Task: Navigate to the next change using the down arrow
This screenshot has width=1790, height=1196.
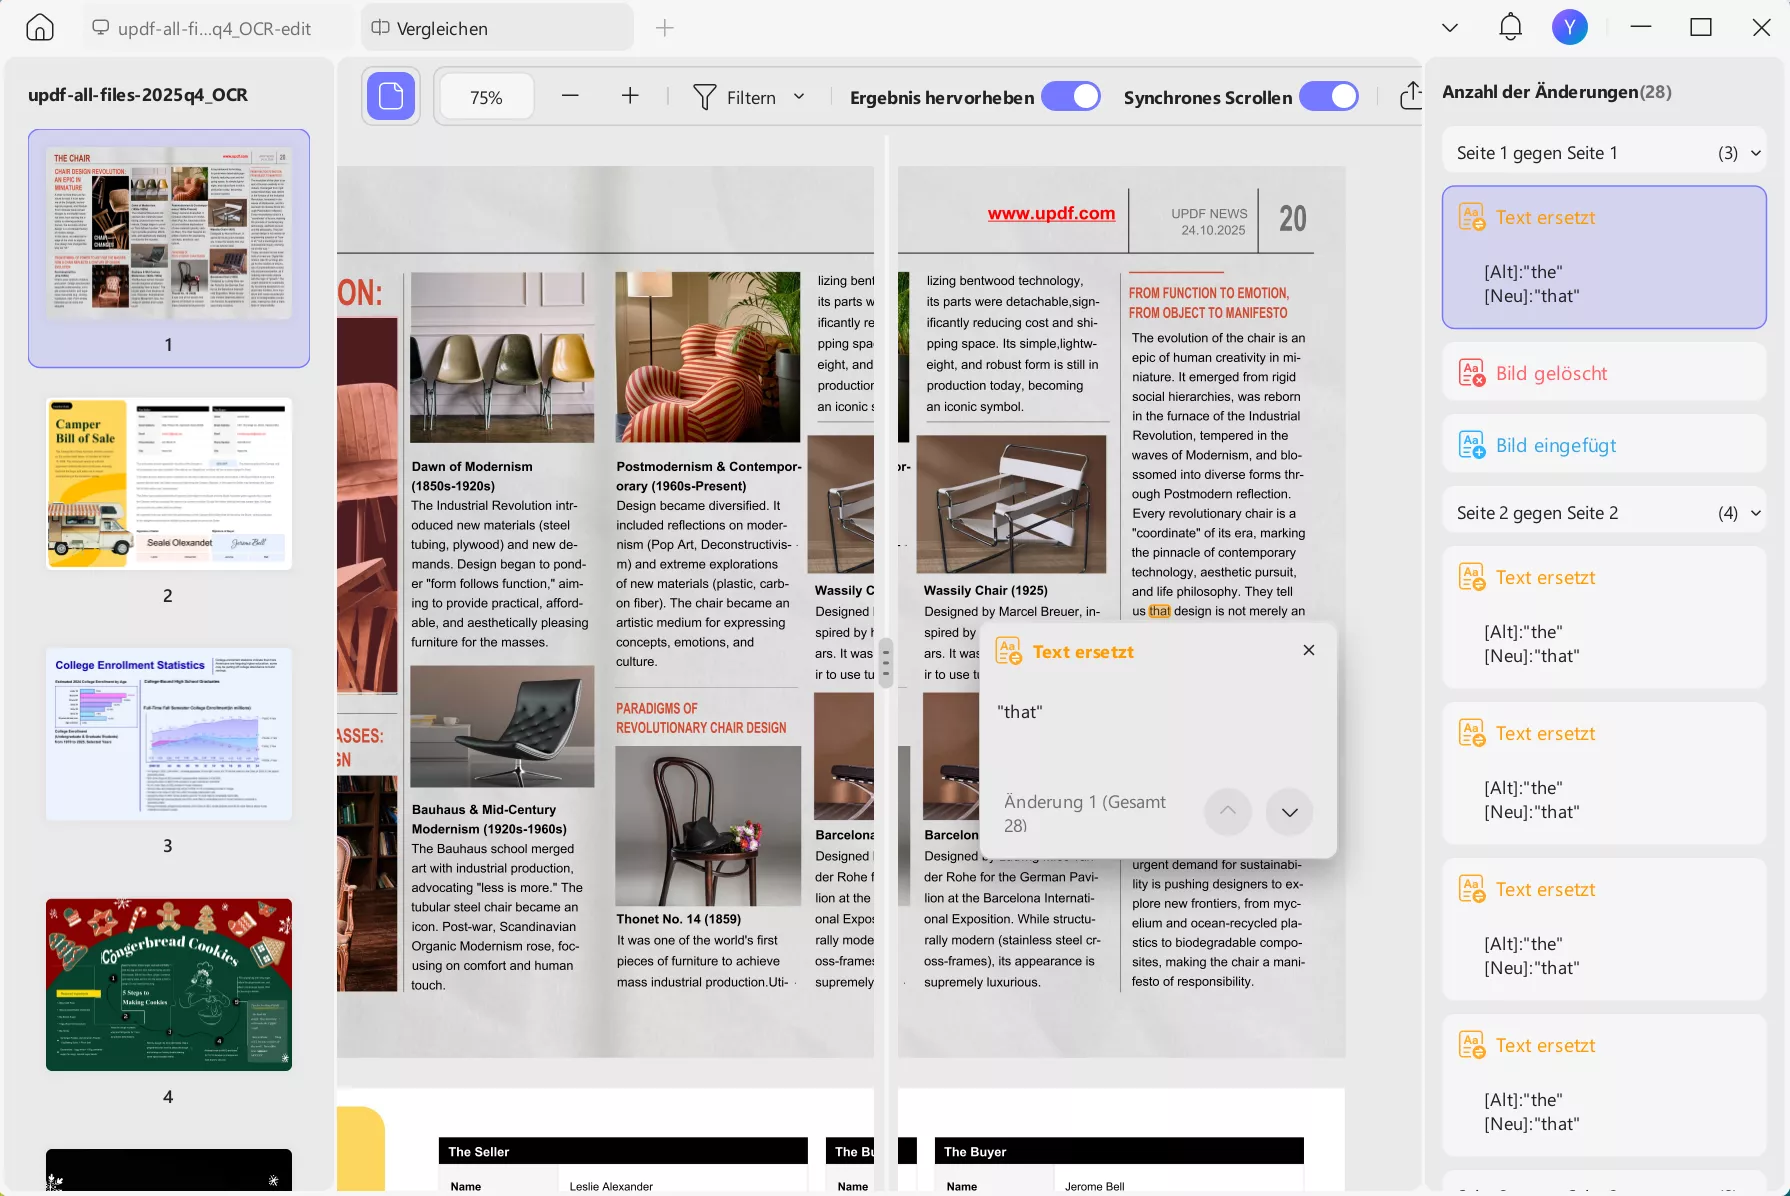Action: point(1289,812)
